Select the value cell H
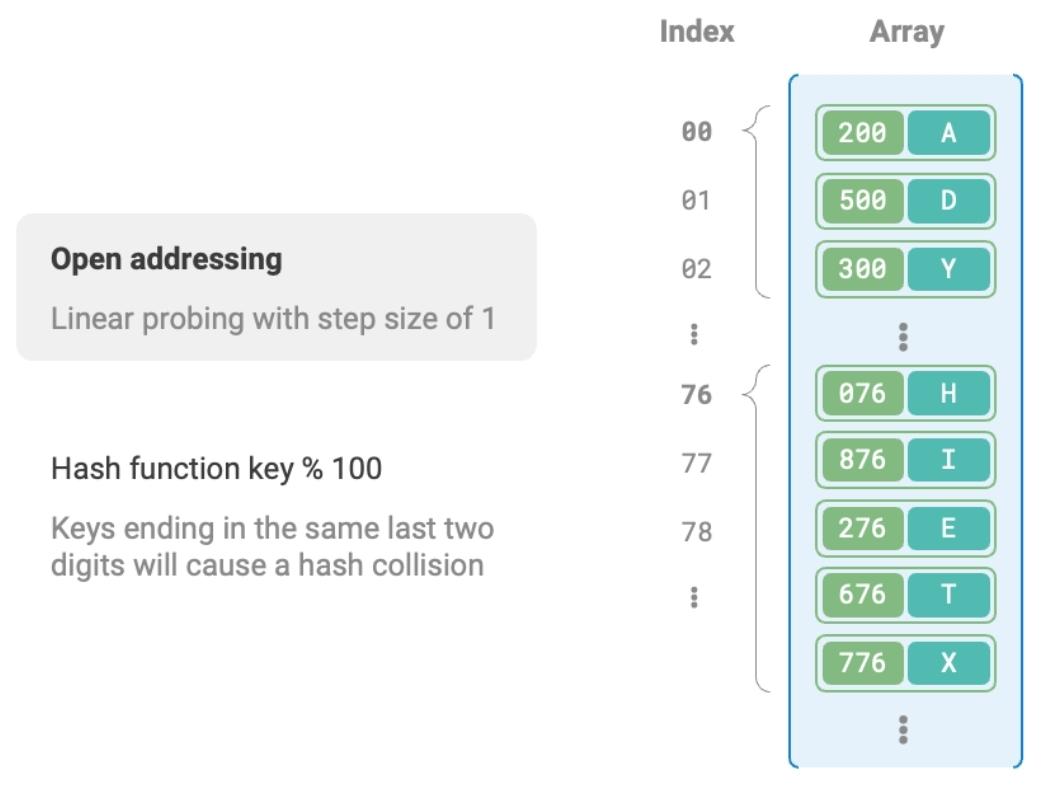1043x786 pixels. [x=948, y=393]
